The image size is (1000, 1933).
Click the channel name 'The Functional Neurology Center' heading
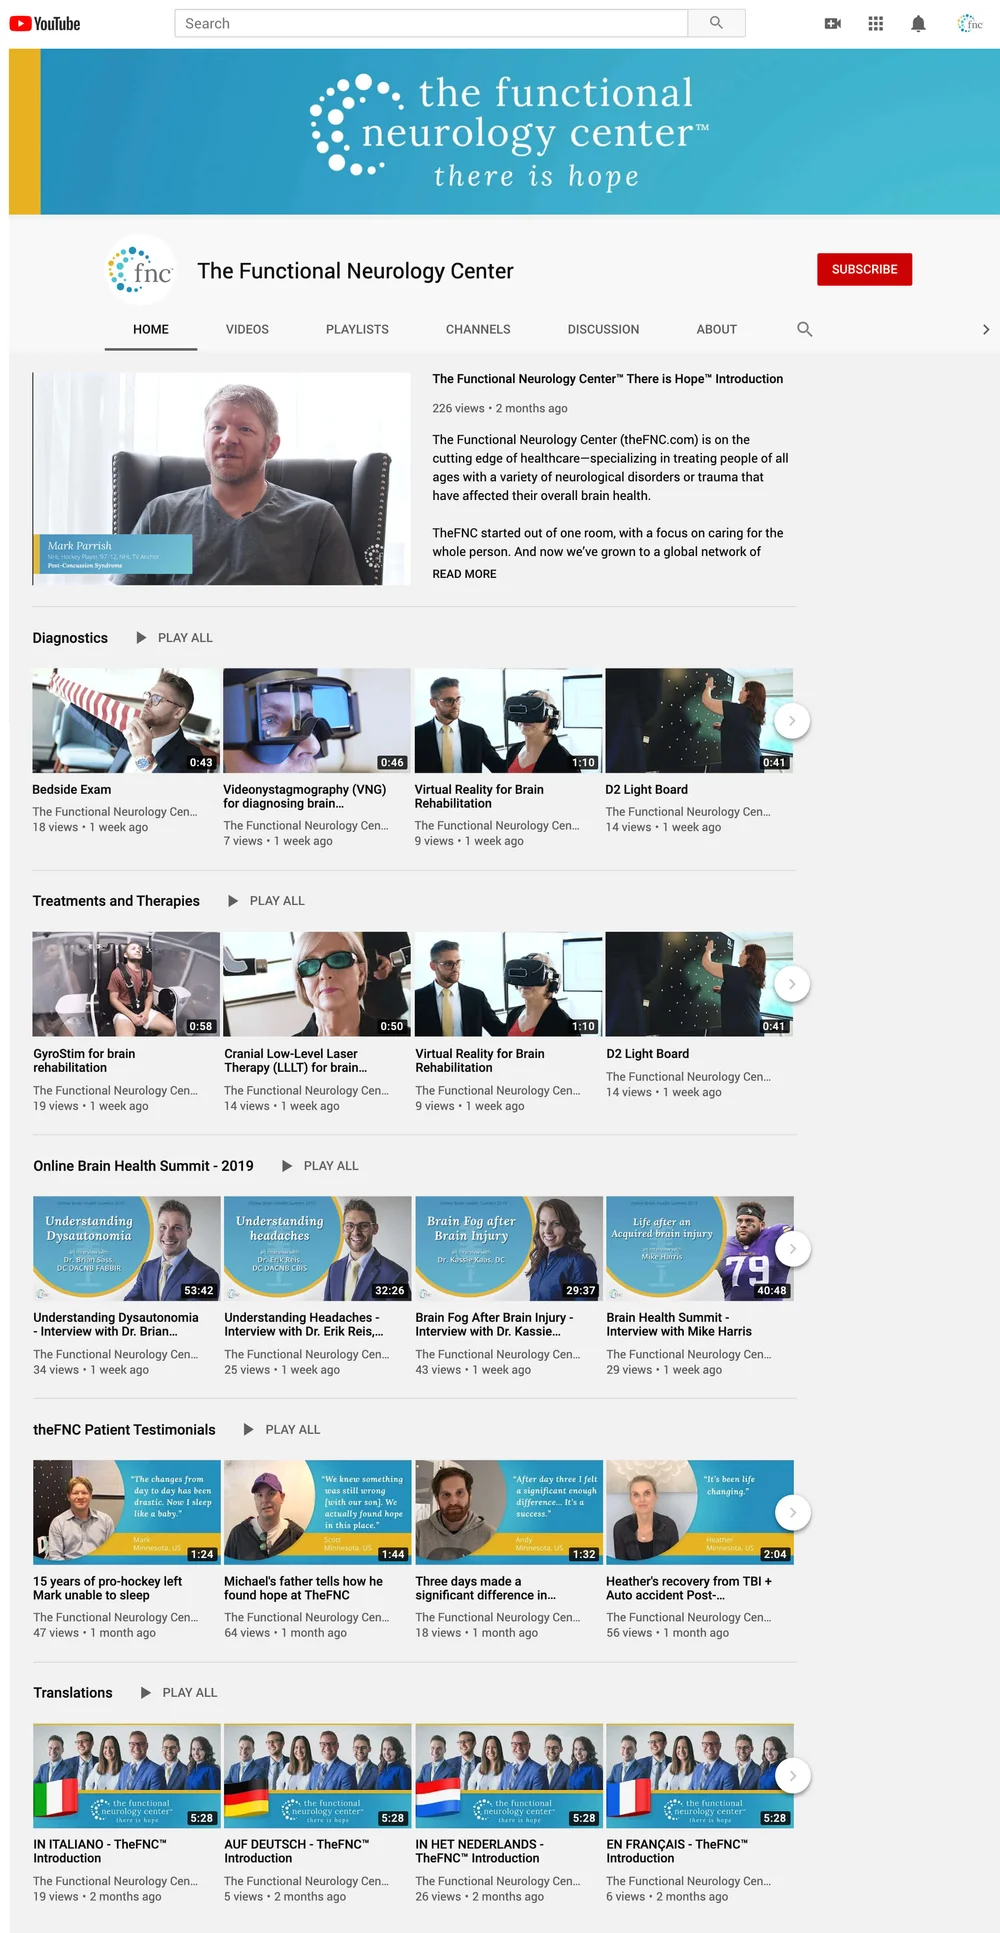355,271
